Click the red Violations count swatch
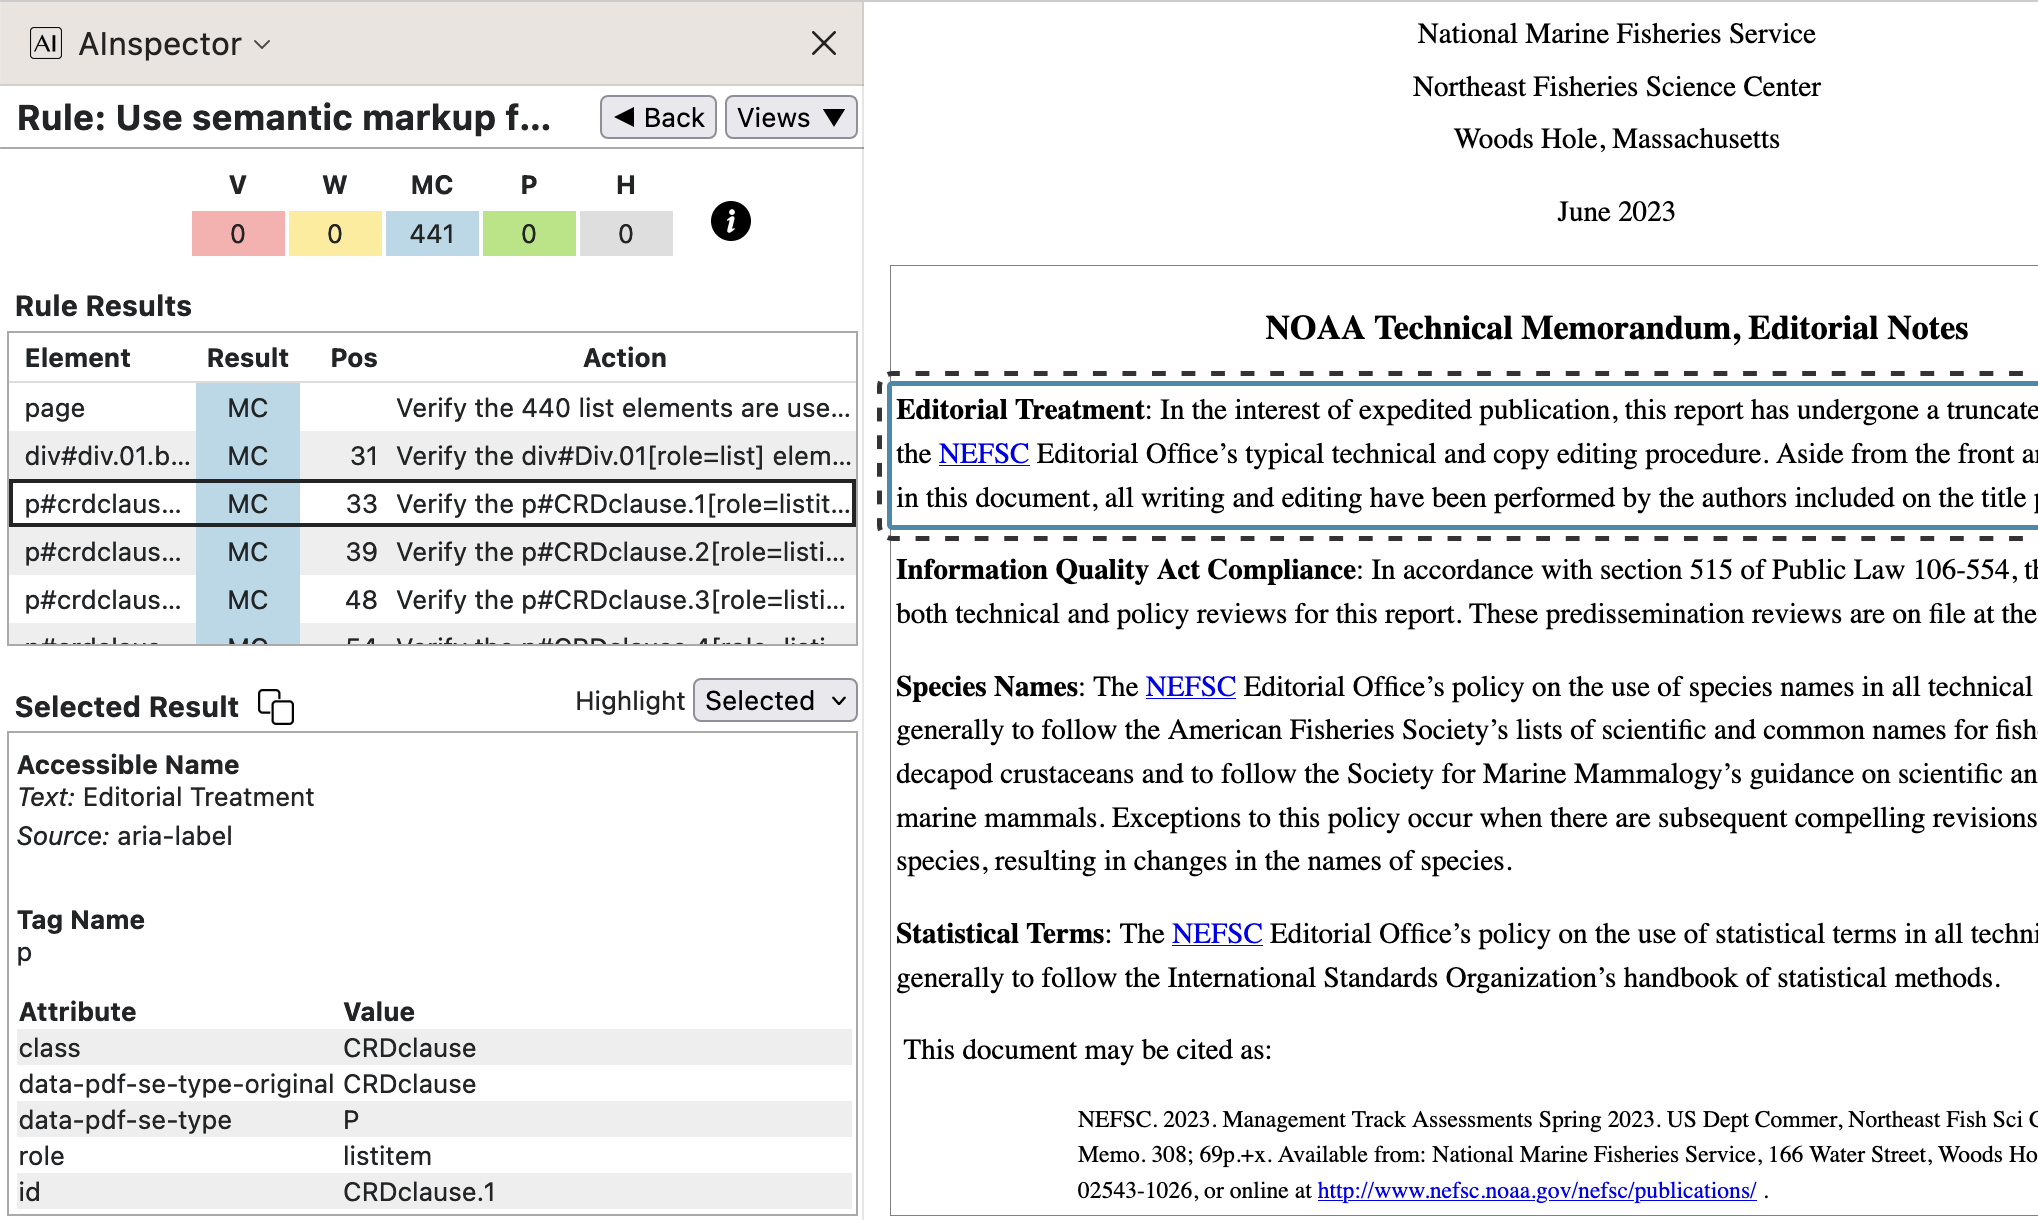The width and height of the screenshot is (2038, 1220). (238, 234)
